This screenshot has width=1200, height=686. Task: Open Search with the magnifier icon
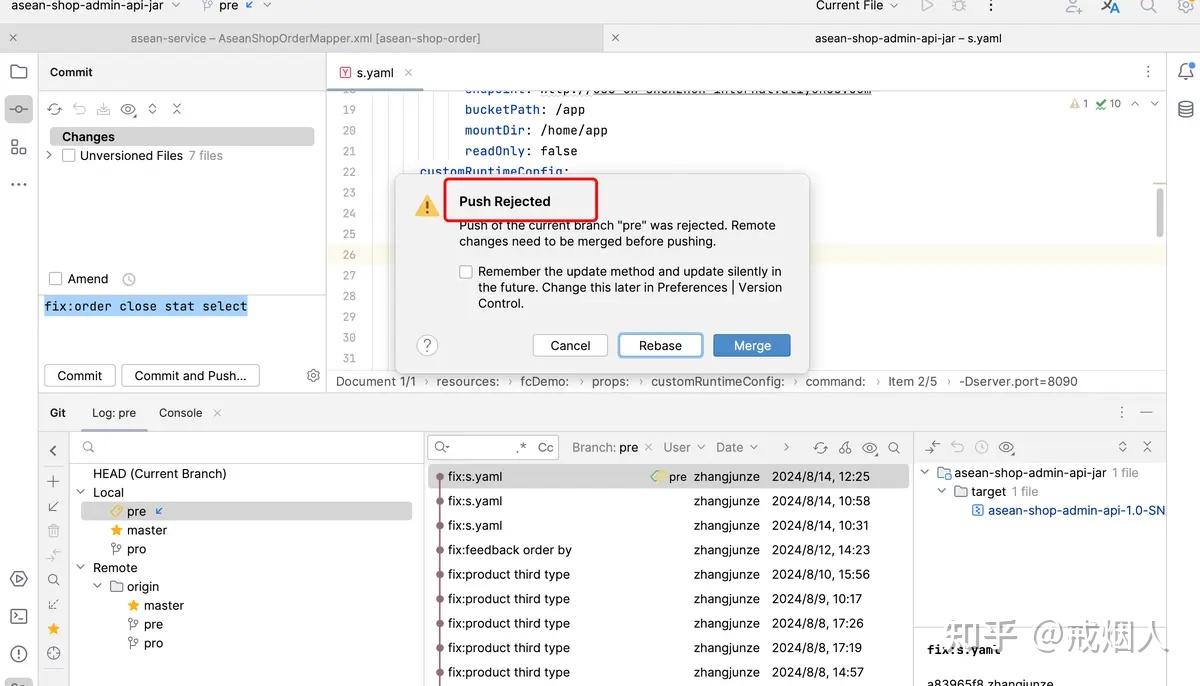pyautogui.click(x=1147, y=7)
